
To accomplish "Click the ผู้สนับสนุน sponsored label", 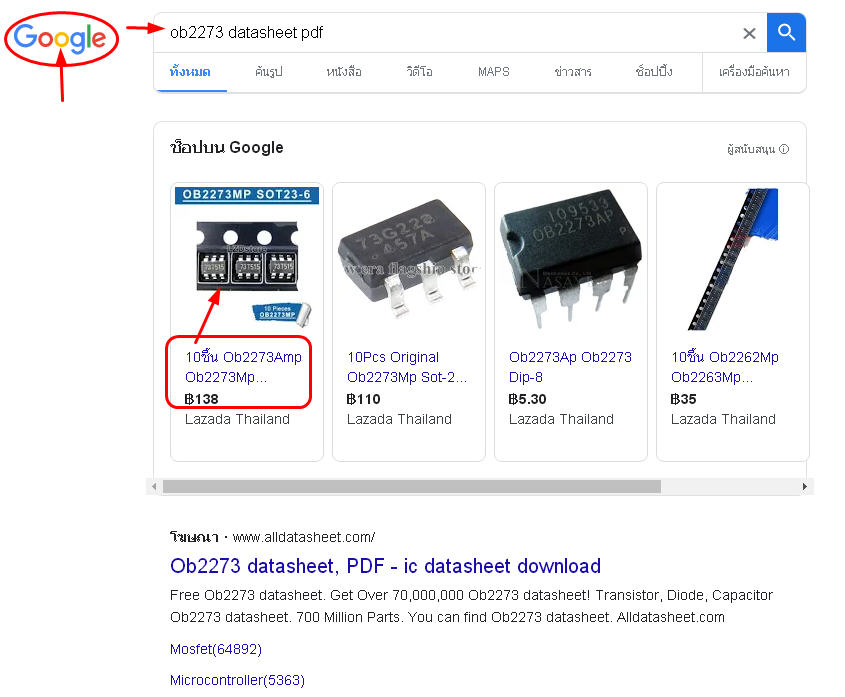I will [x=751, y=149].
